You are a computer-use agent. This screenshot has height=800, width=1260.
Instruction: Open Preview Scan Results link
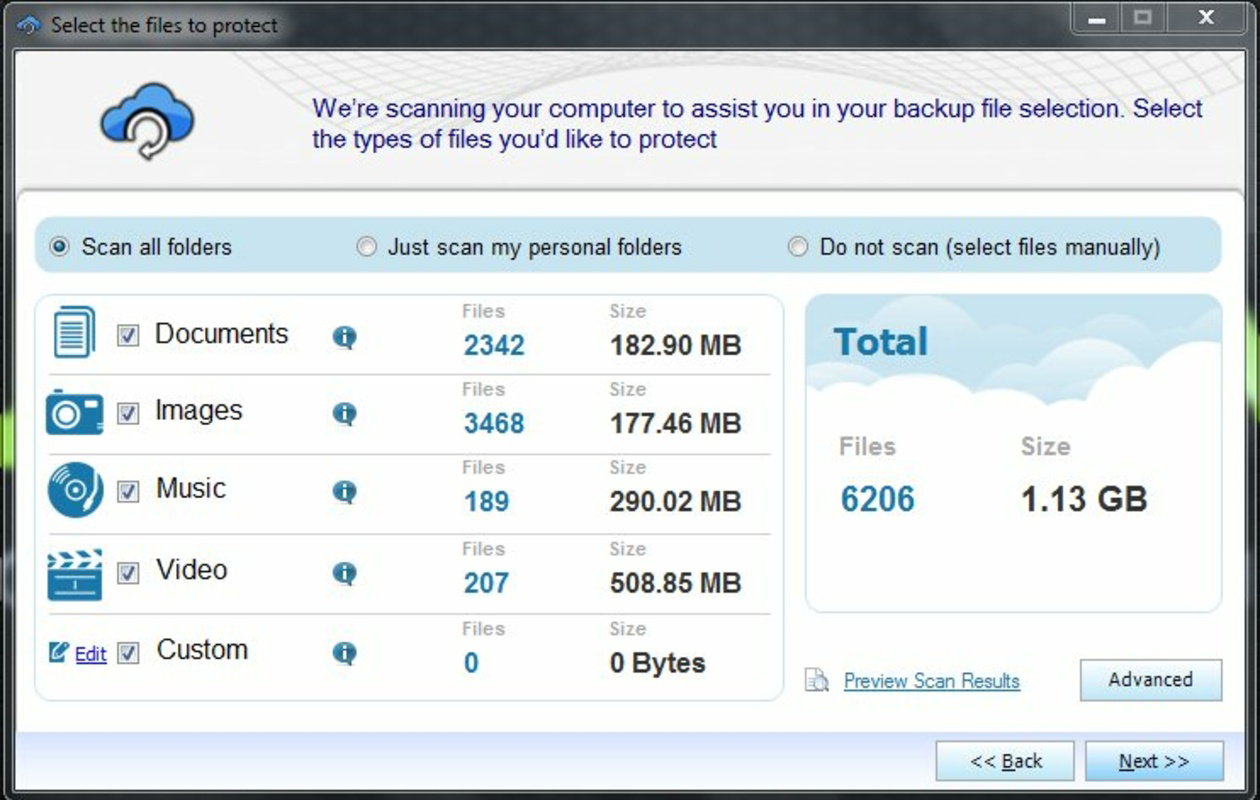click(x=932, y=681)
